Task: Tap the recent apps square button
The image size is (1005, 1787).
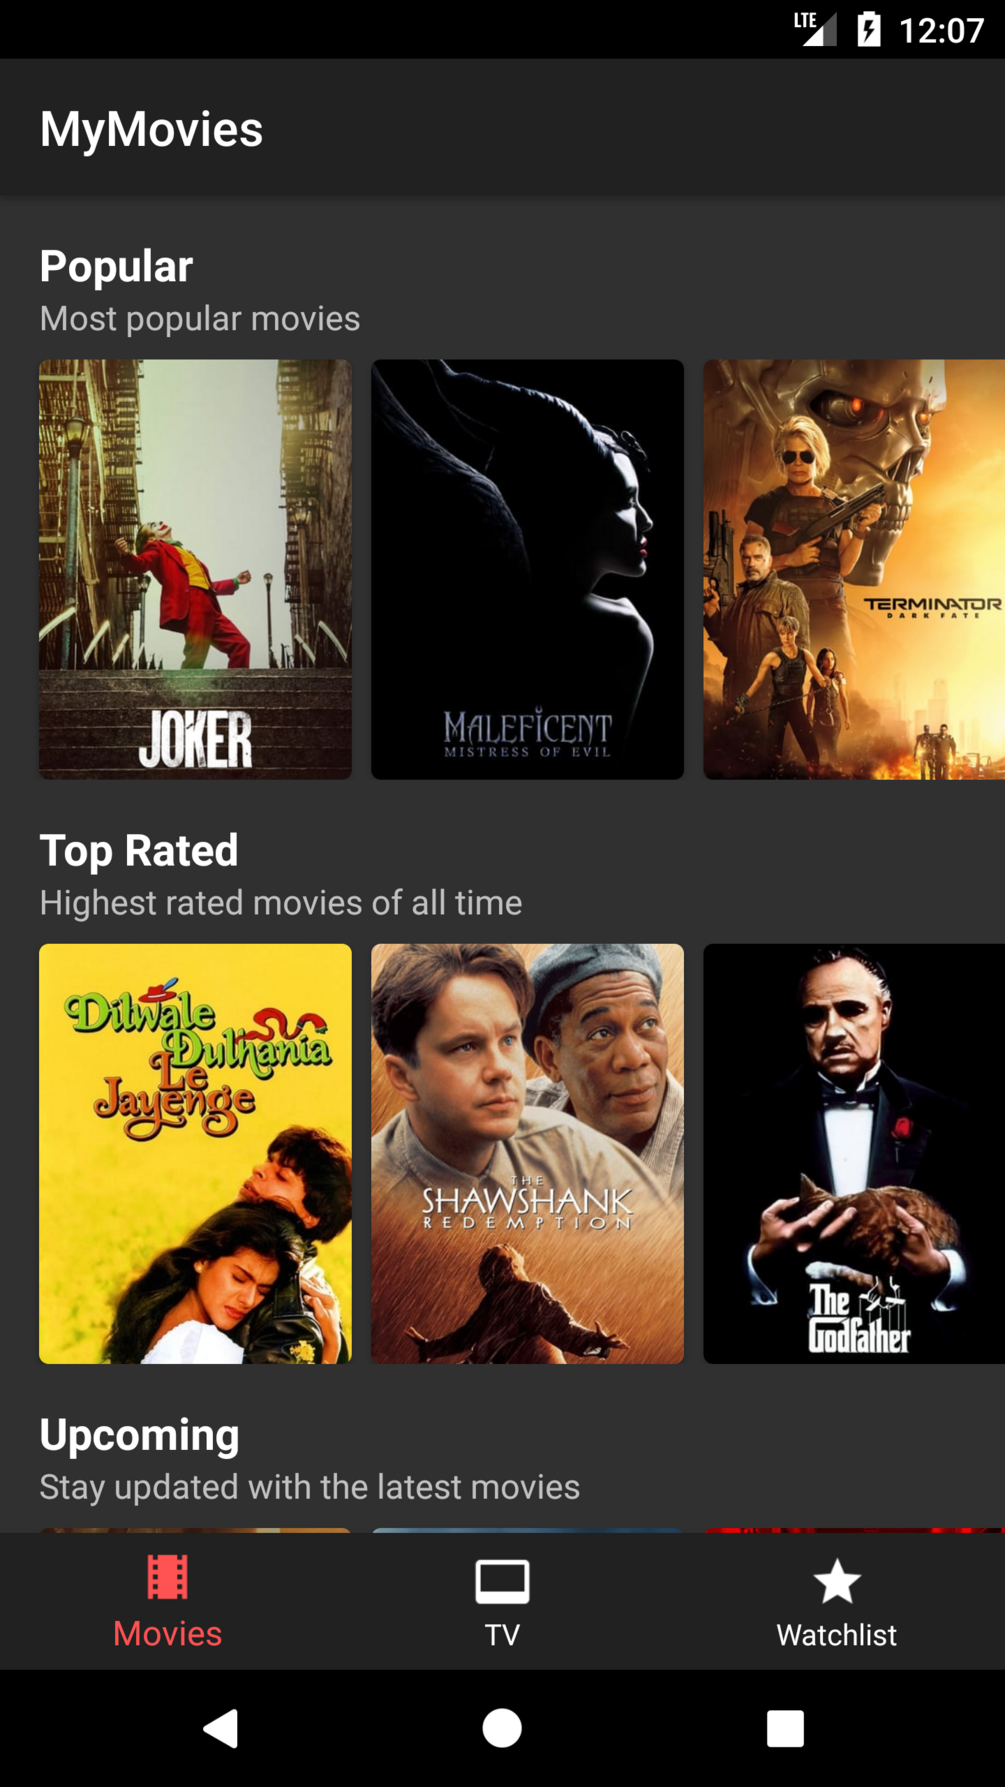Action: tap(785, 1727)
